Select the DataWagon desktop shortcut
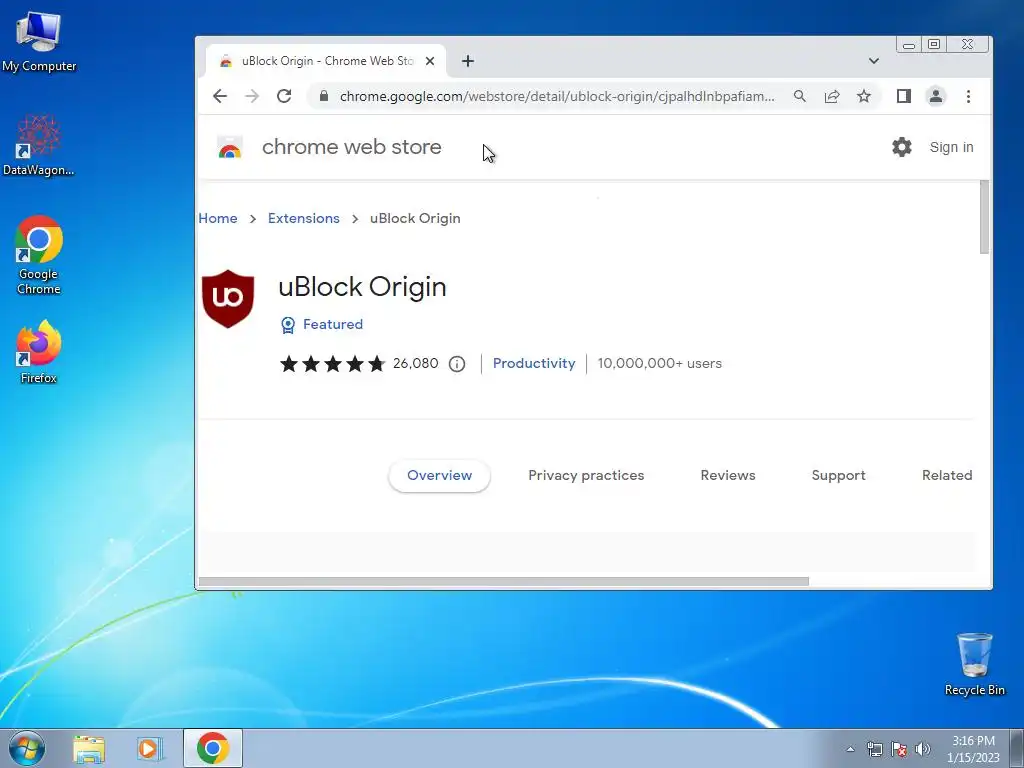 39,146
